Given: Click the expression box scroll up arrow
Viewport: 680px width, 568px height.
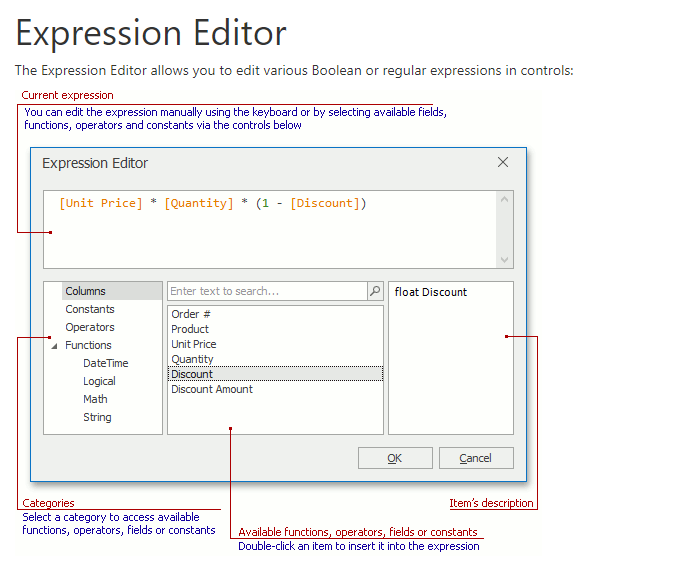Looking at the screenshot, I should pyautogui.click(x=504, y=199).
